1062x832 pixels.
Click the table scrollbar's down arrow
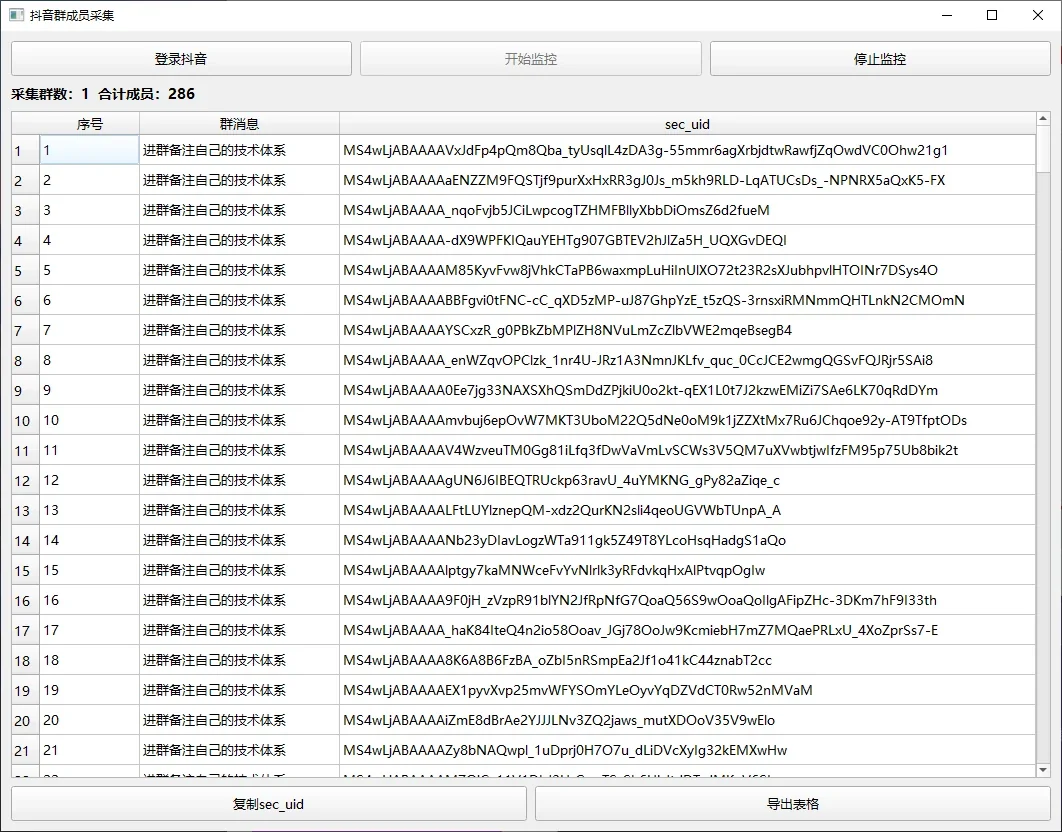[x=1043, y=770]
